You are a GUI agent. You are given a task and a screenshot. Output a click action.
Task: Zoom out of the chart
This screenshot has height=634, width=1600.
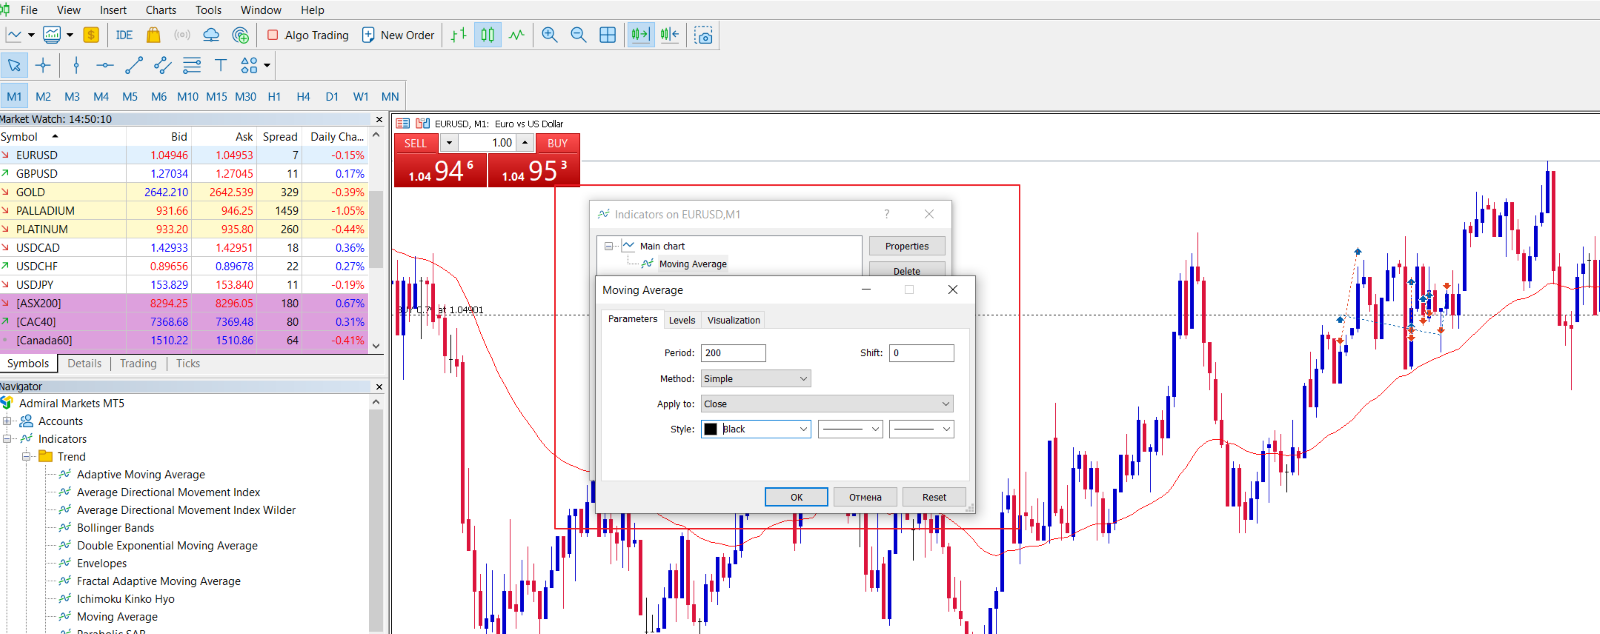[x=578, y=35]
